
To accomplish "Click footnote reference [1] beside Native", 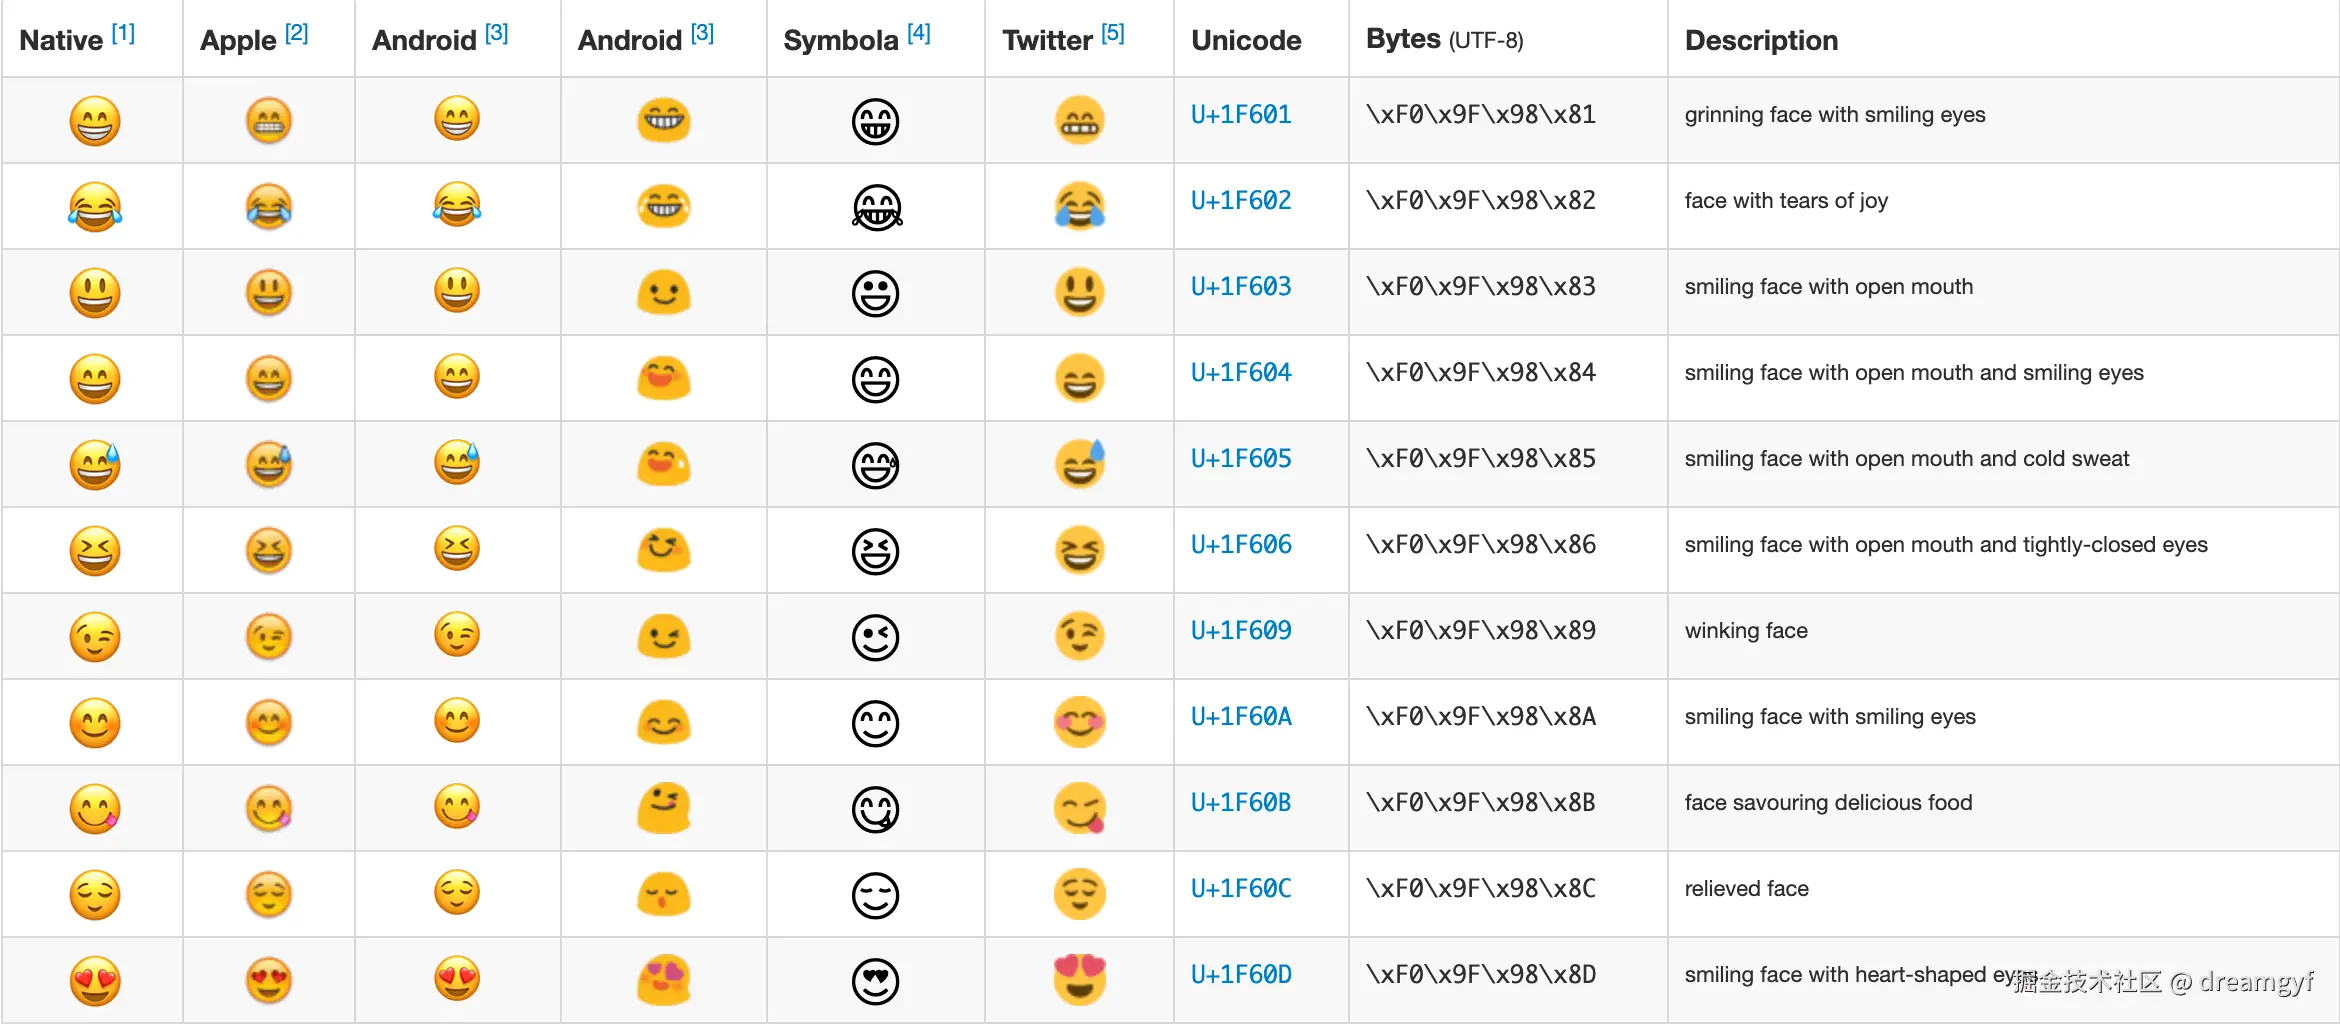I will 123,34.
